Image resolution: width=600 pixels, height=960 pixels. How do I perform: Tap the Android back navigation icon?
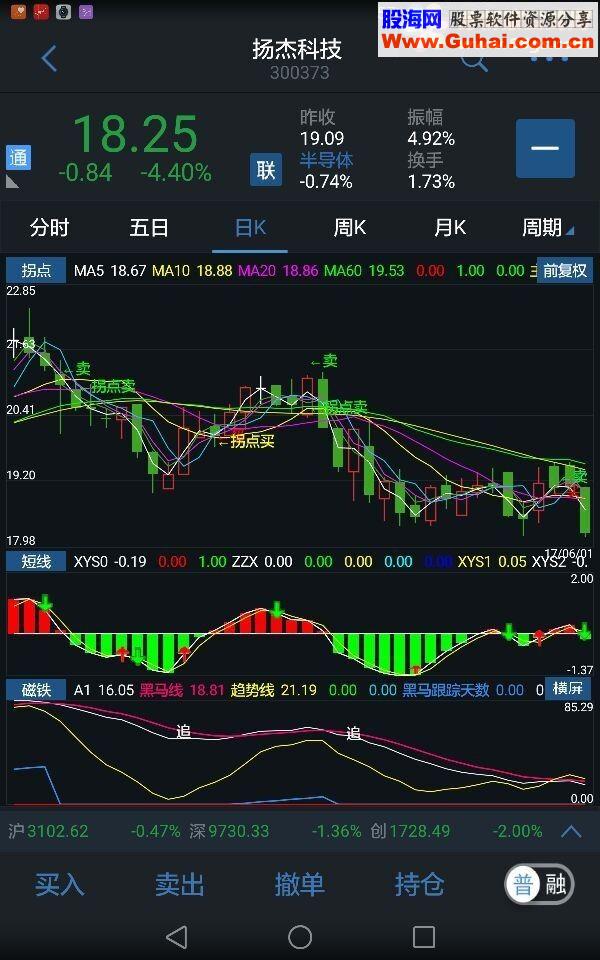click(x=176, y=937)
